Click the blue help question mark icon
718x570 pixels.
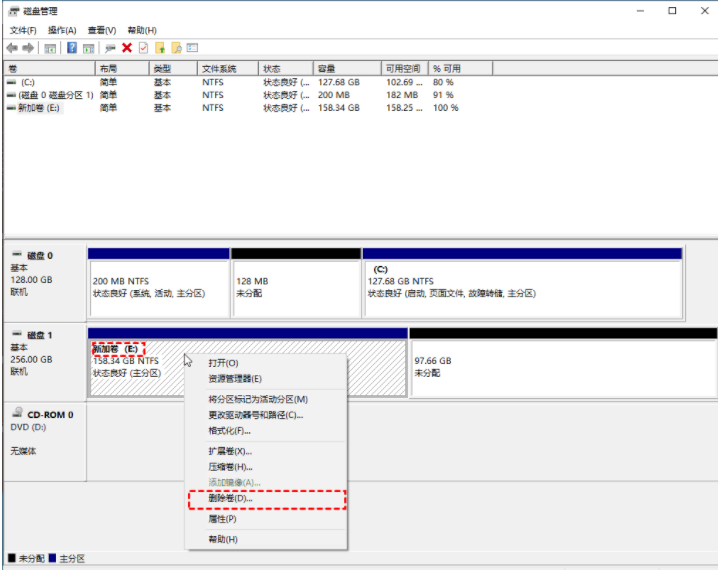pyautogui.click(x=72, y=48)
